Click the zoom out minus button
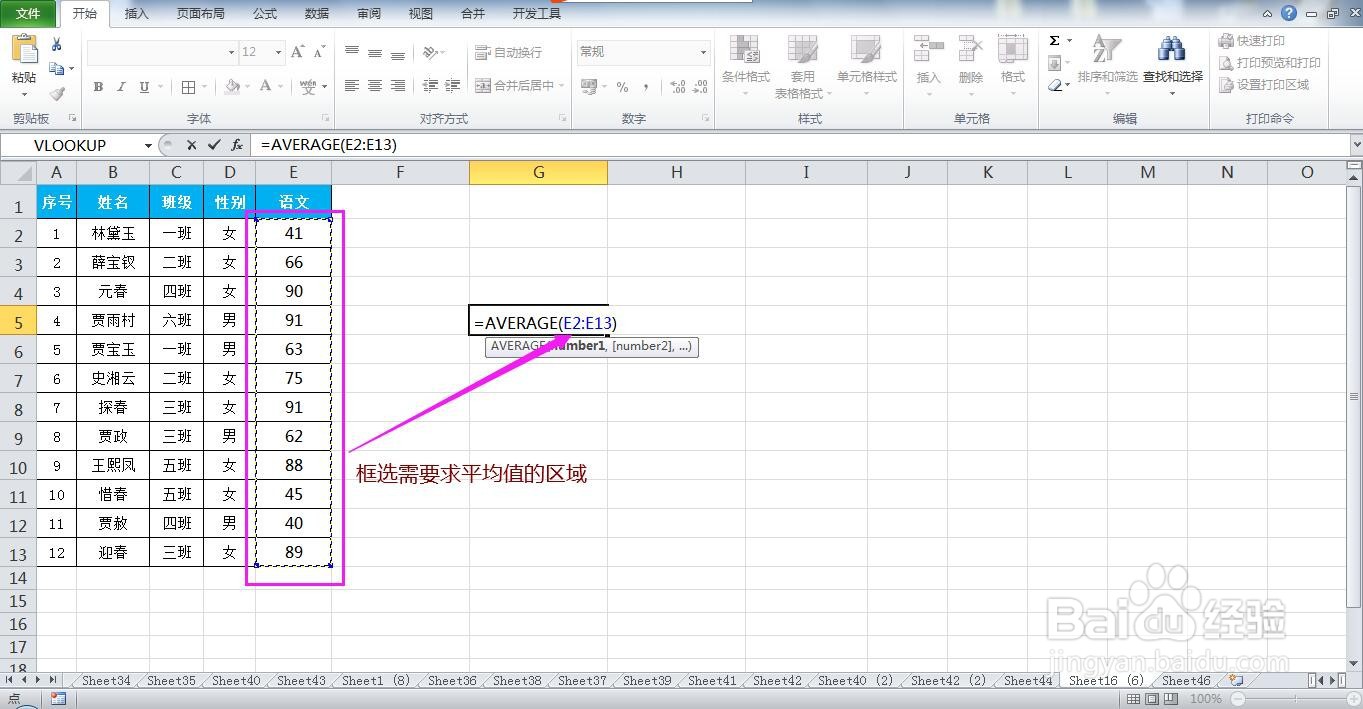 point(1237,699)
